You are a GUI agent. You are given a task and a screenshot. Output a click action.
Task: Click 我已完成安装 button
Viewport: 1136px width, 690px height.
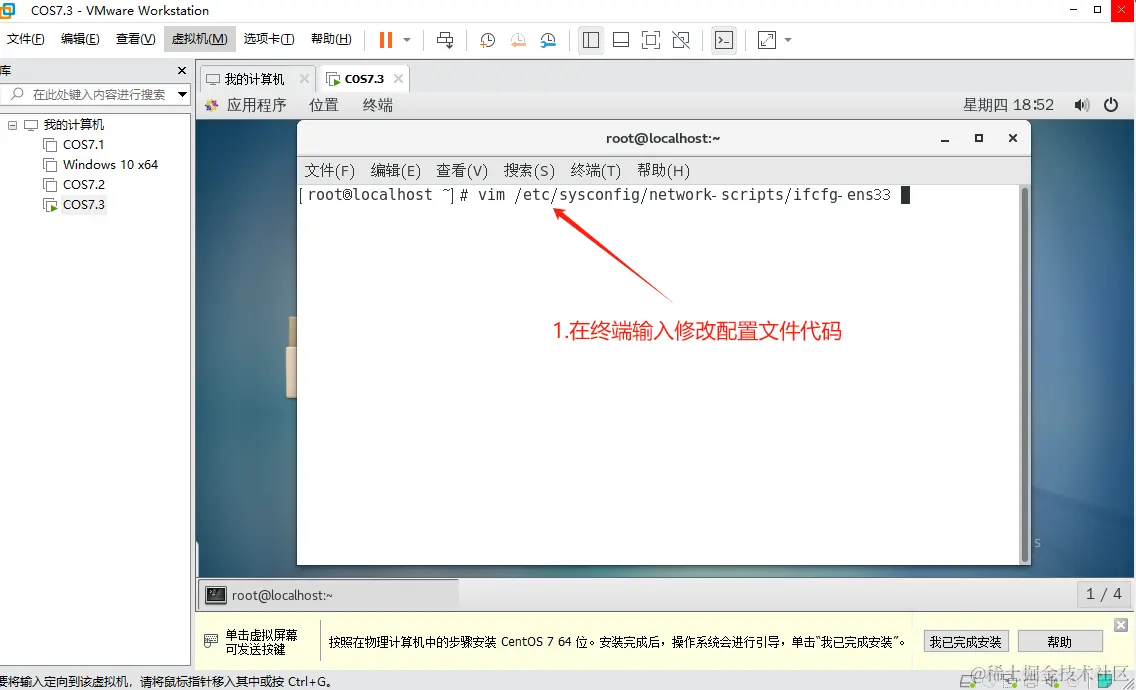pyautogui.click(x=966, y=641)
